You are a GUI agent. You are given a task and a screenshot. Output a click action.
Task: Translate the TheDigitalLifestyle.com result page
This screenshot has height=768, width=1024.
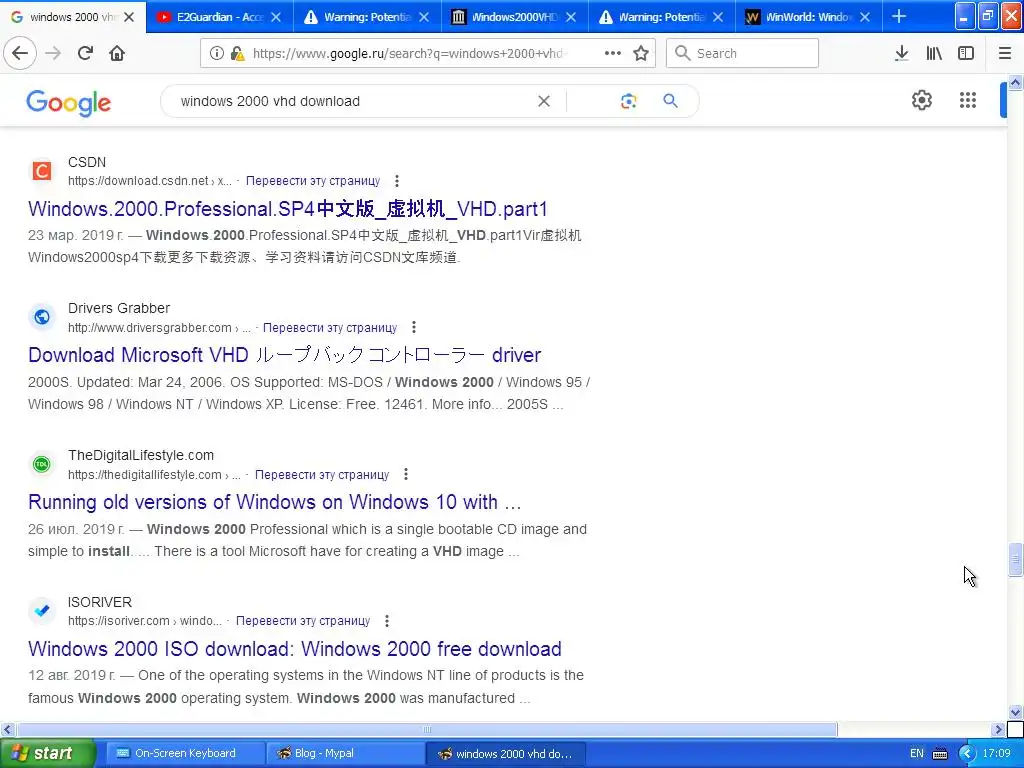point(322,474)
